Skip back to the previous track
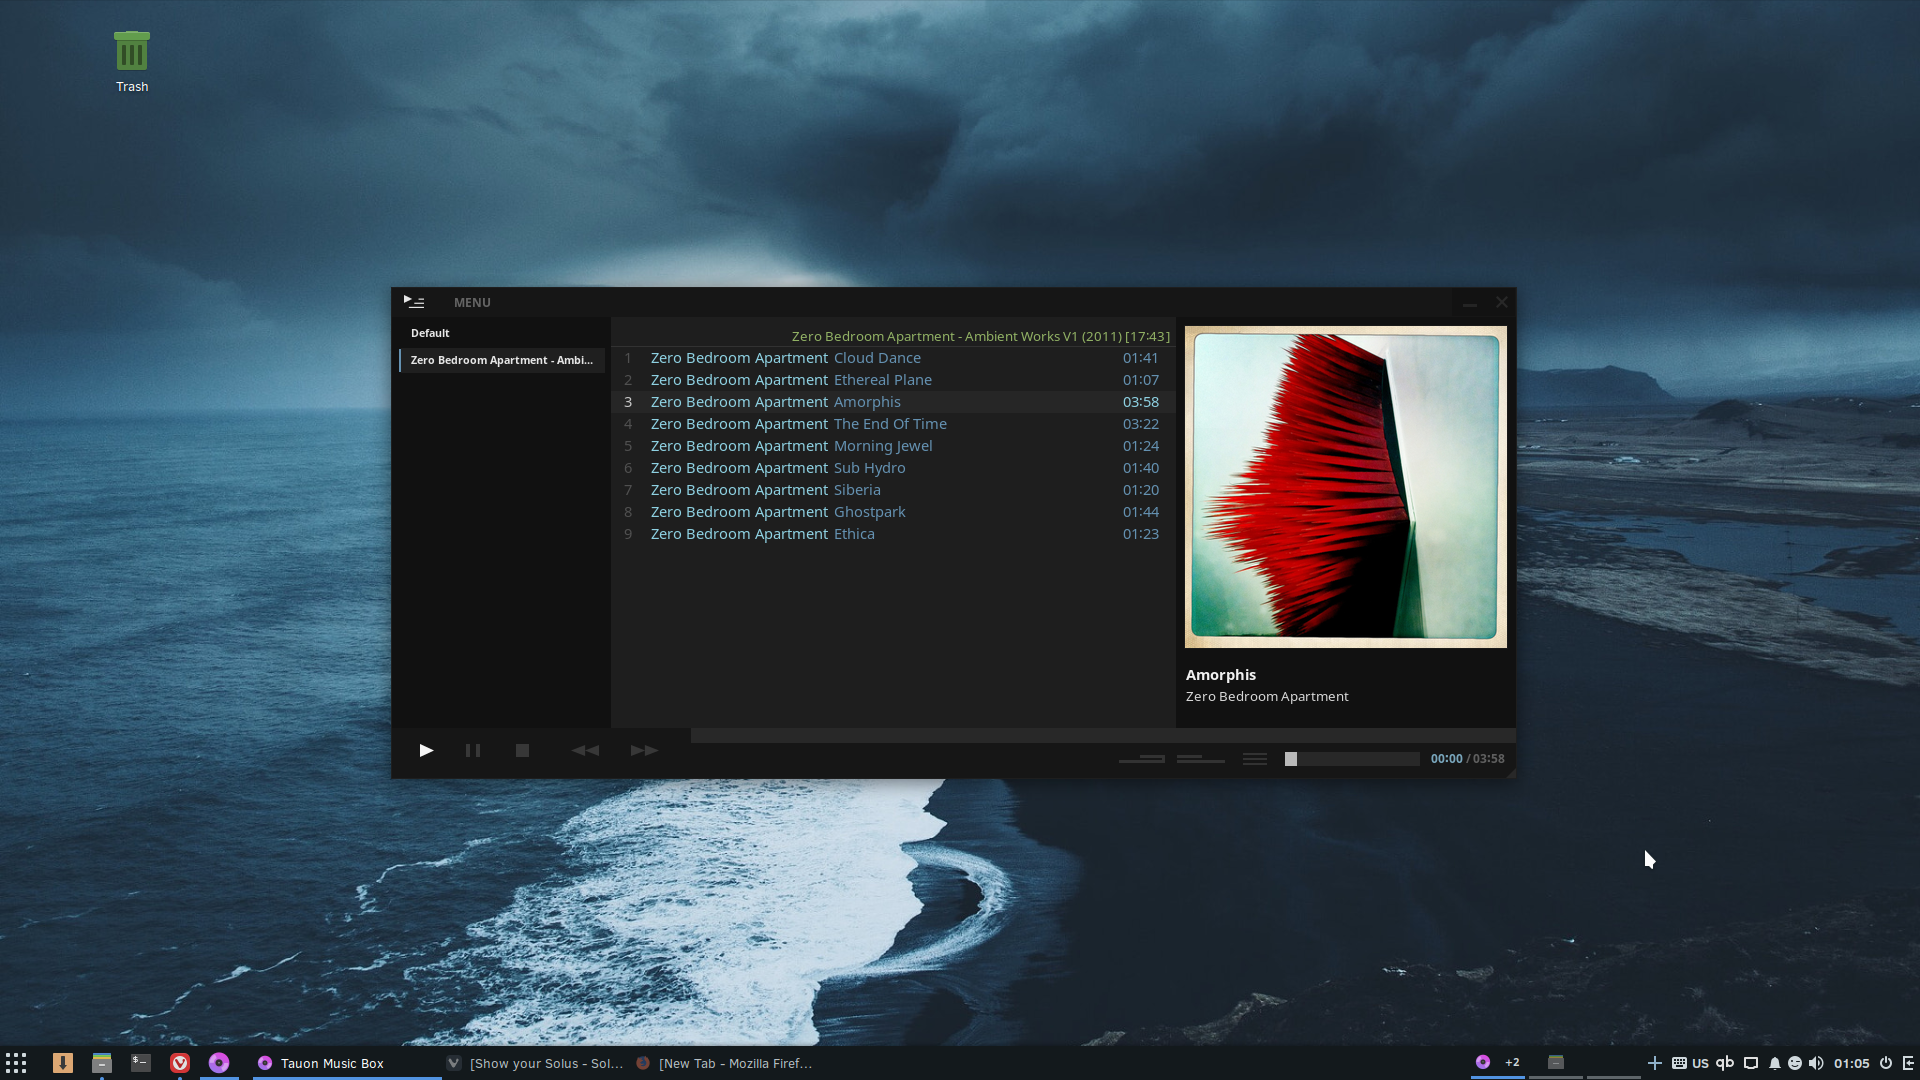Screen dimensions: 1920x1080 (585, 750)
